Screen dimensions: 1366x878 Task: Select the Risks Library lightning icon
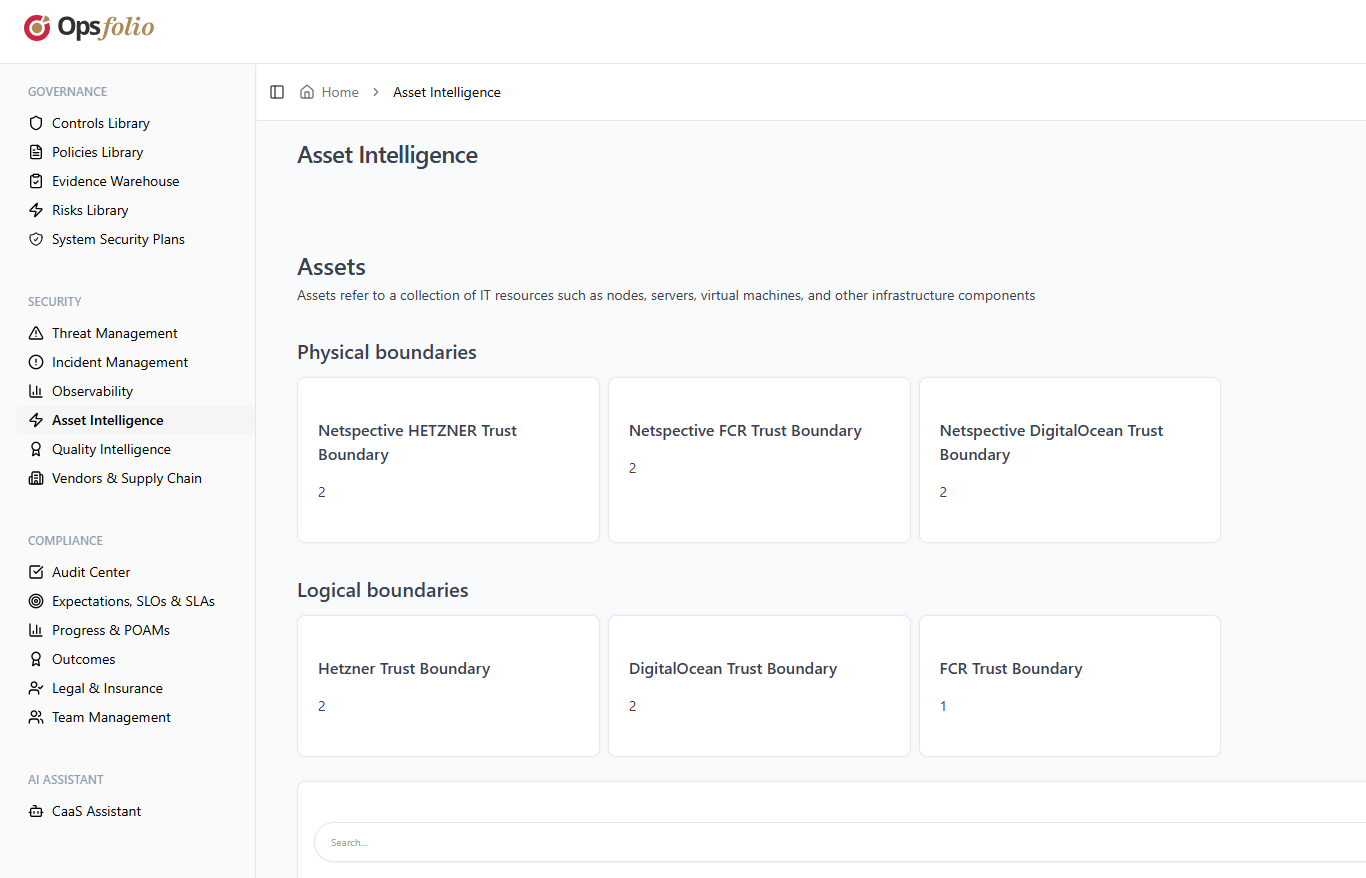point(35,209)
